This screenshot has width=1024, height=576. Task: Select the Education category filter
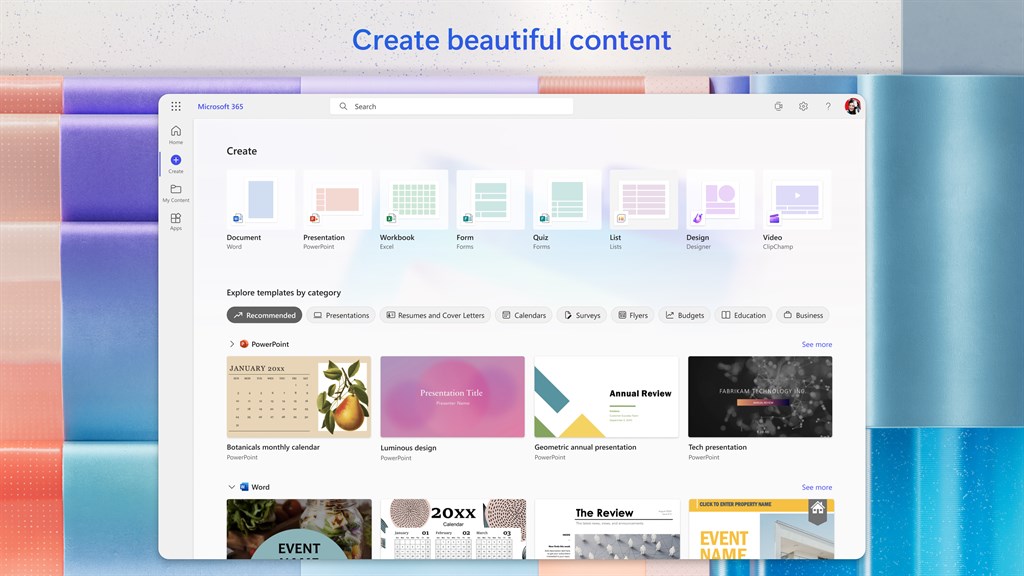[743, 315]
